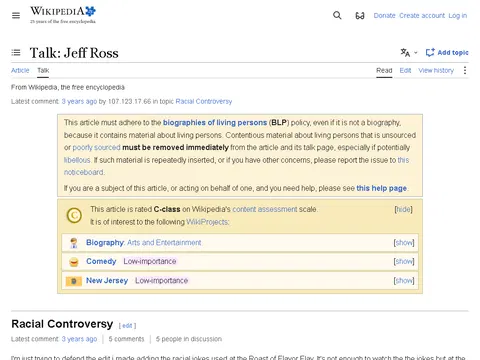Open the more options vertical dots

(x=465, y=70)
